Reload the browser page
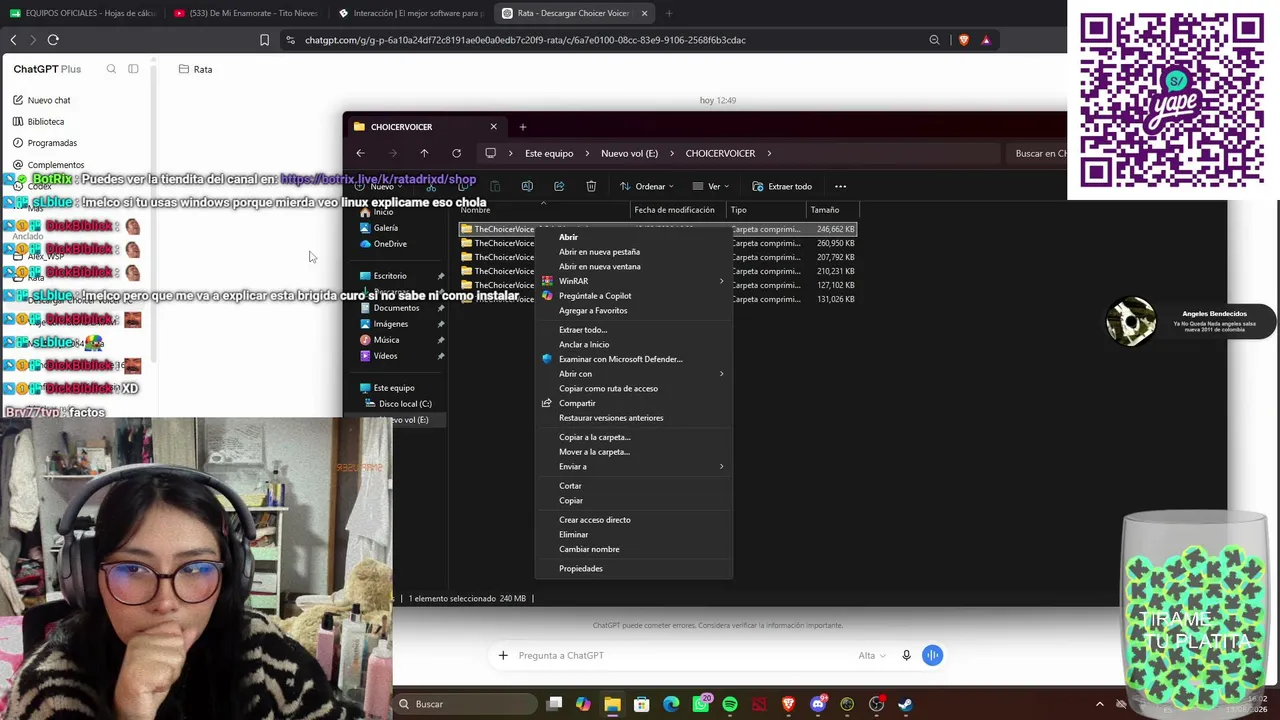Viewport: 1280px width, 720px height. pyautogui.click(x=53, y=40)
